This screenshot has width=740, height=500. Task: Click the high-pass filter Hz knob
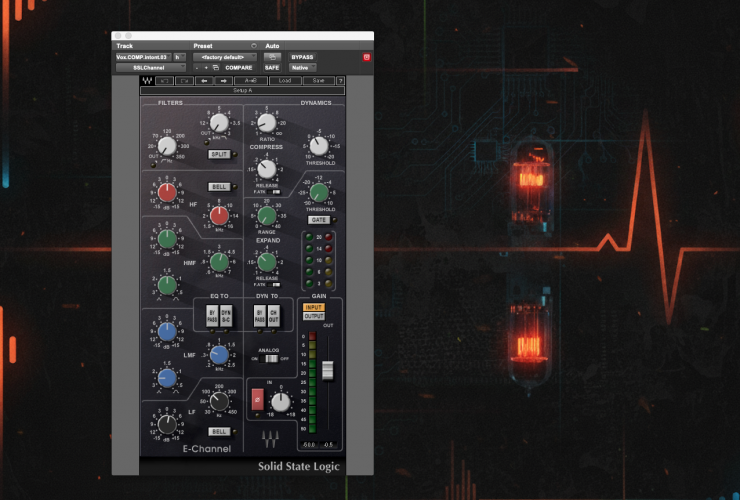click(167, 146)
